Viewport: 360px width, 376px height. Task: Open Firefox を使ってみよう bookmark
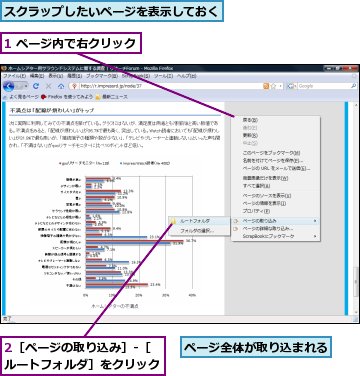66,97
